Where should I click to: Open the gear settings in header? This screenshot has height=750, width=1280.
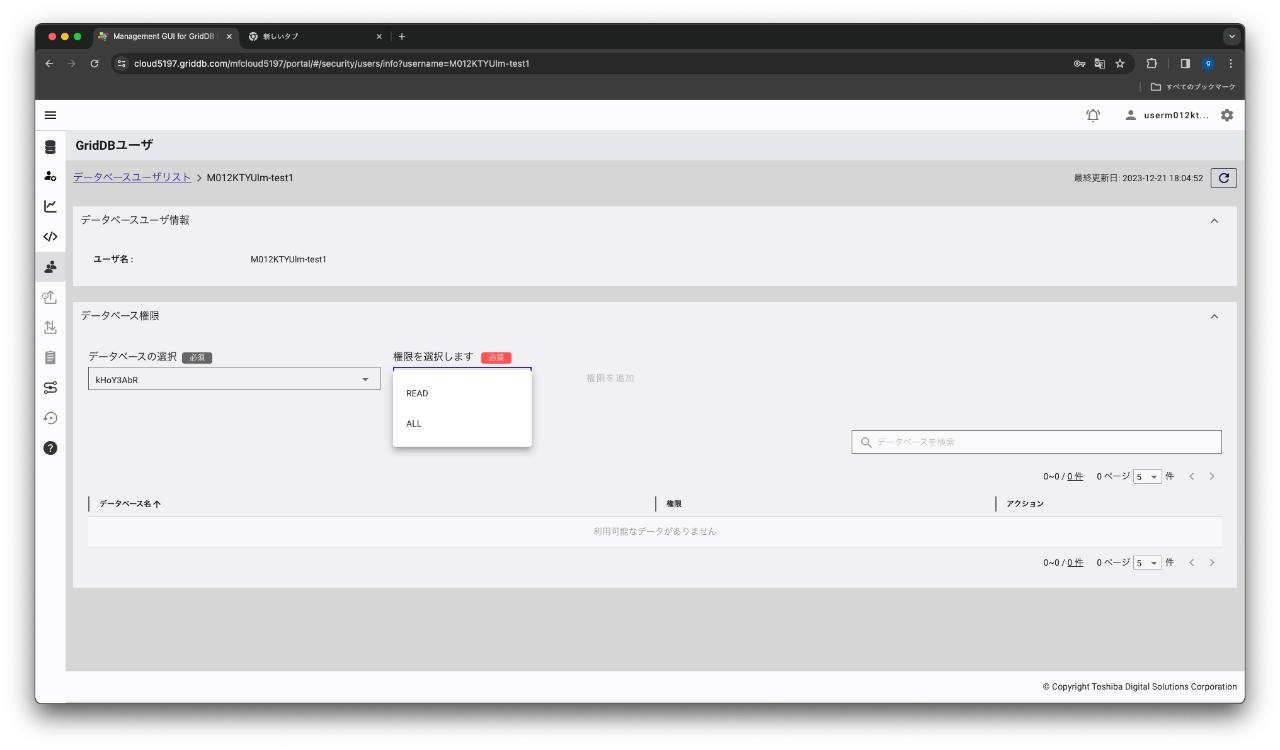pyautogui.click(x=1227, y=115)
